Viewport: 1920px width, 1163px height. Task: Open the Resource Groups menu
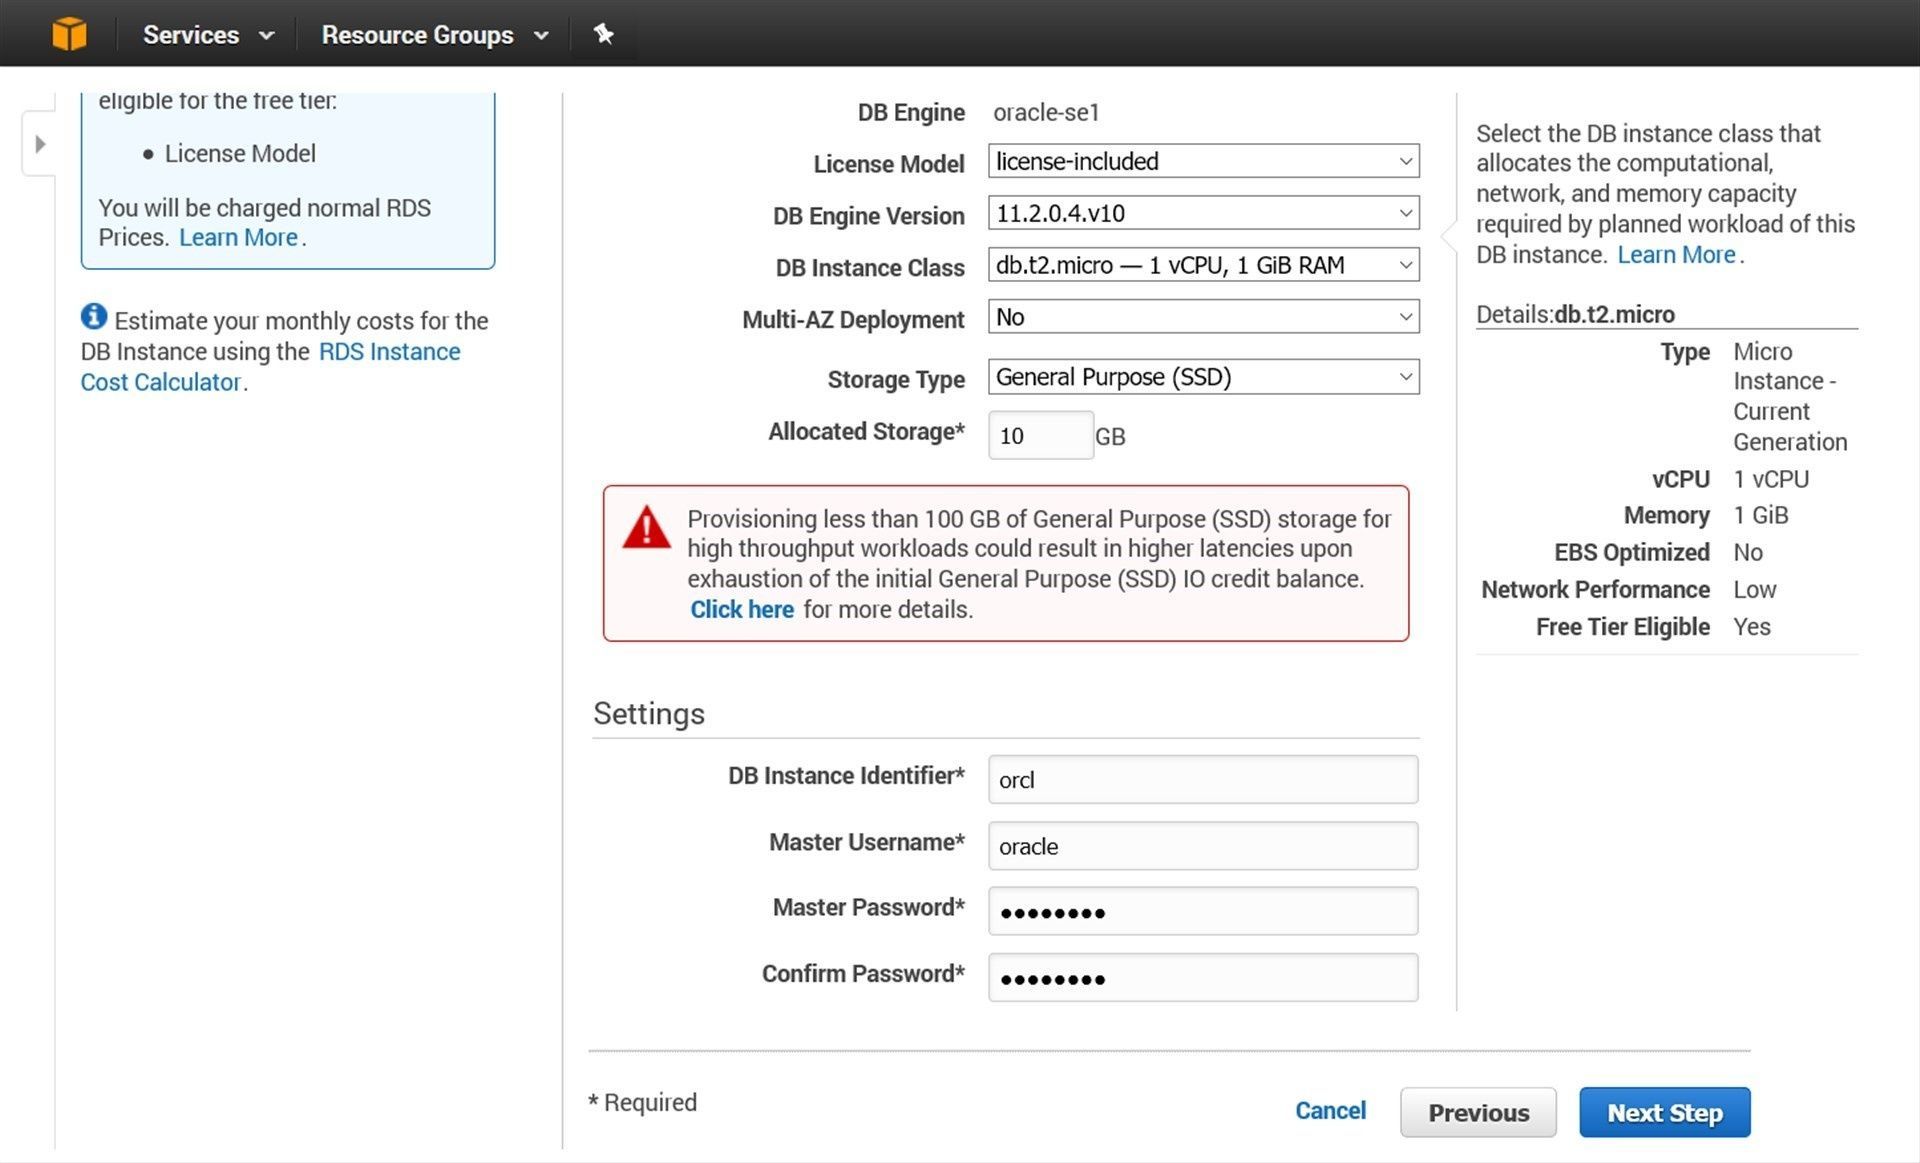pyautogui.click(x=435, y=35)
